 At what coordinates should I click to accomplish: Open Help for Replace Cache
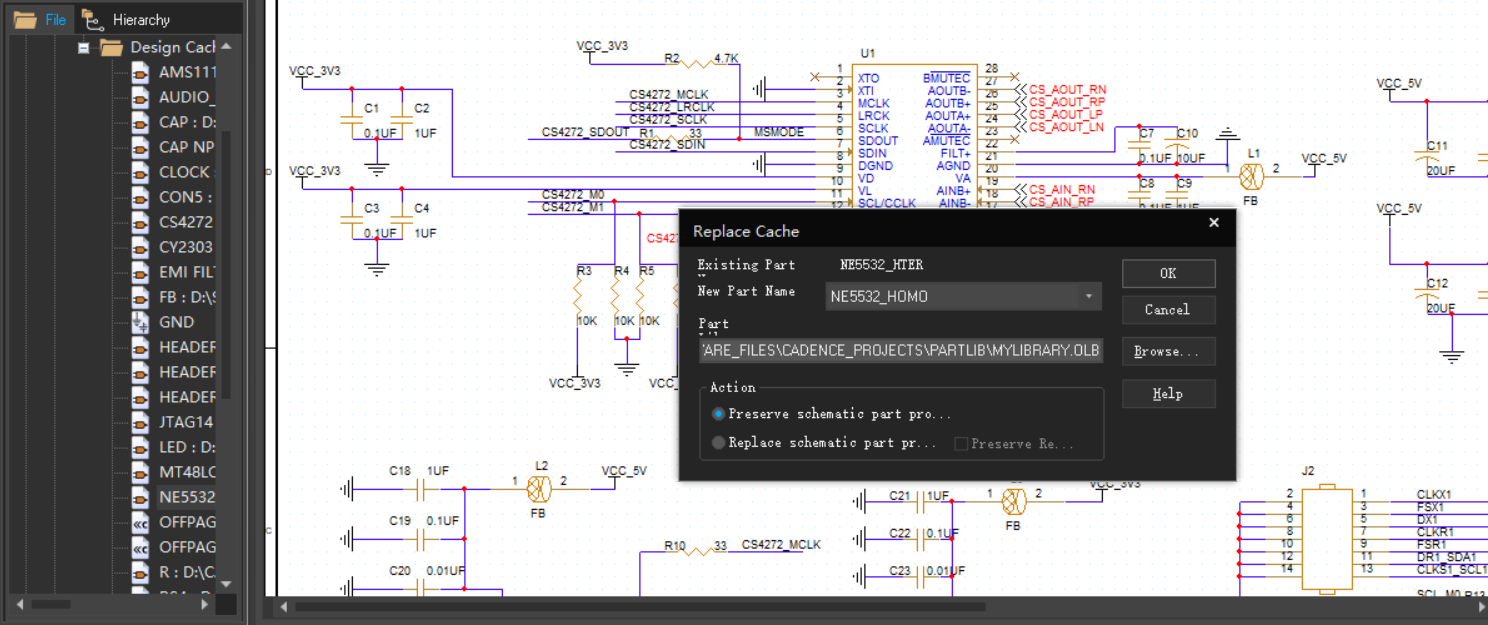pyautogui.click(x=1168, y=393)
